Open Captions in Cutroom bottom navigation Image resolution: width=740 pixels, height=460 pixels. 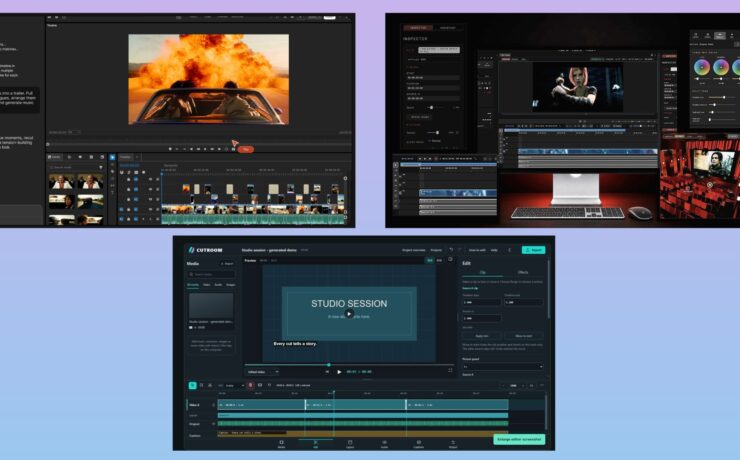[419, 444]
